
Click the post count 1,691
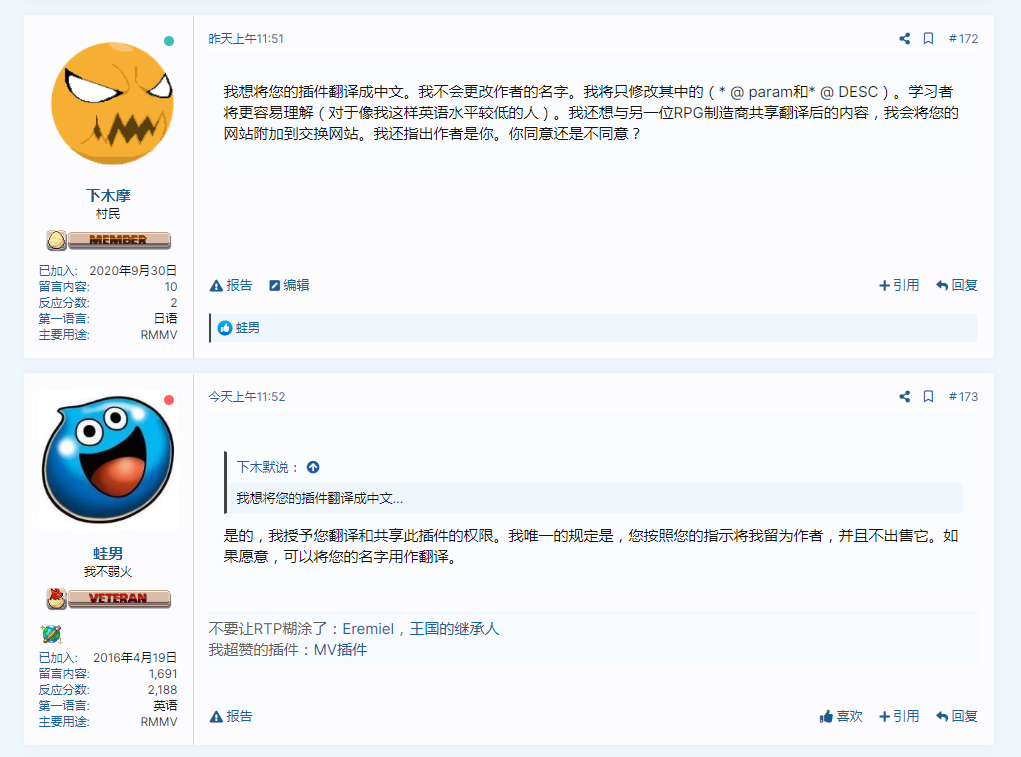click(163, 674)
